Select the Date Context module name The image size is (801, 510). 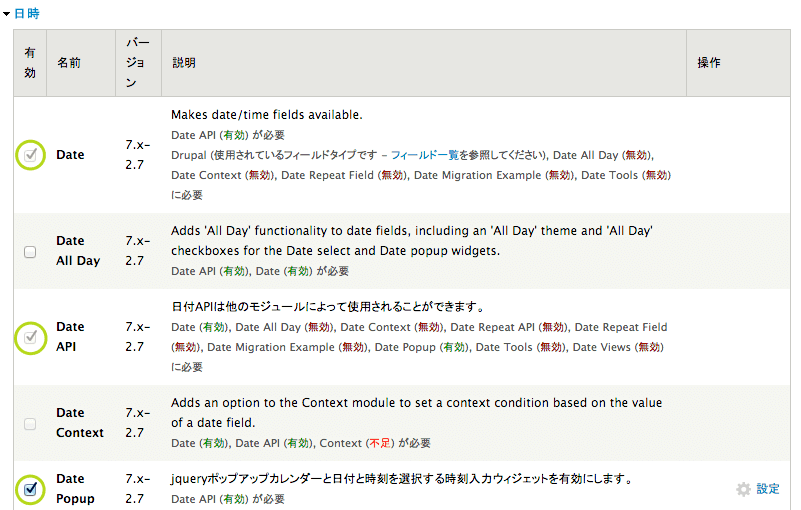pyautogui.click(x=80, y=423)
